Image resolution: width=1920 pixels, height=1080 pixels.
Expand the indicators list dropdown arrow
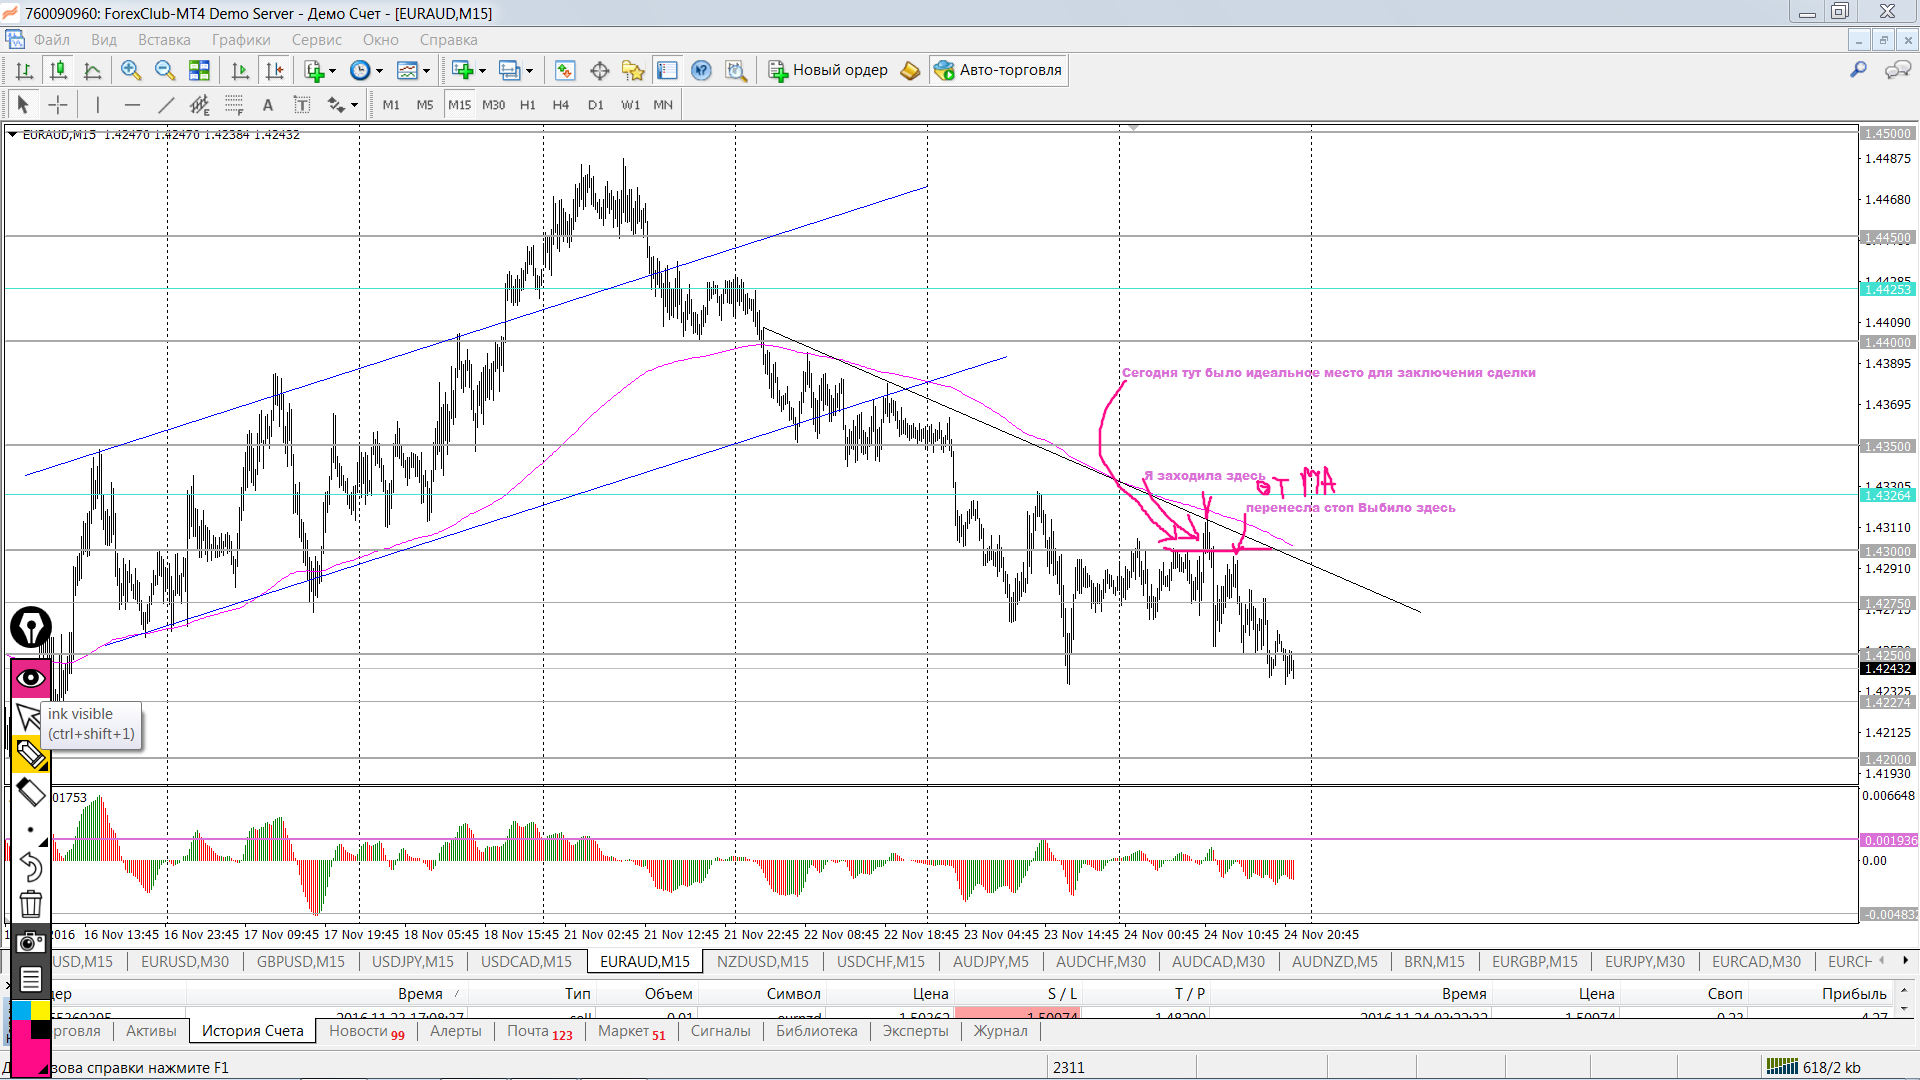[333, 71]
